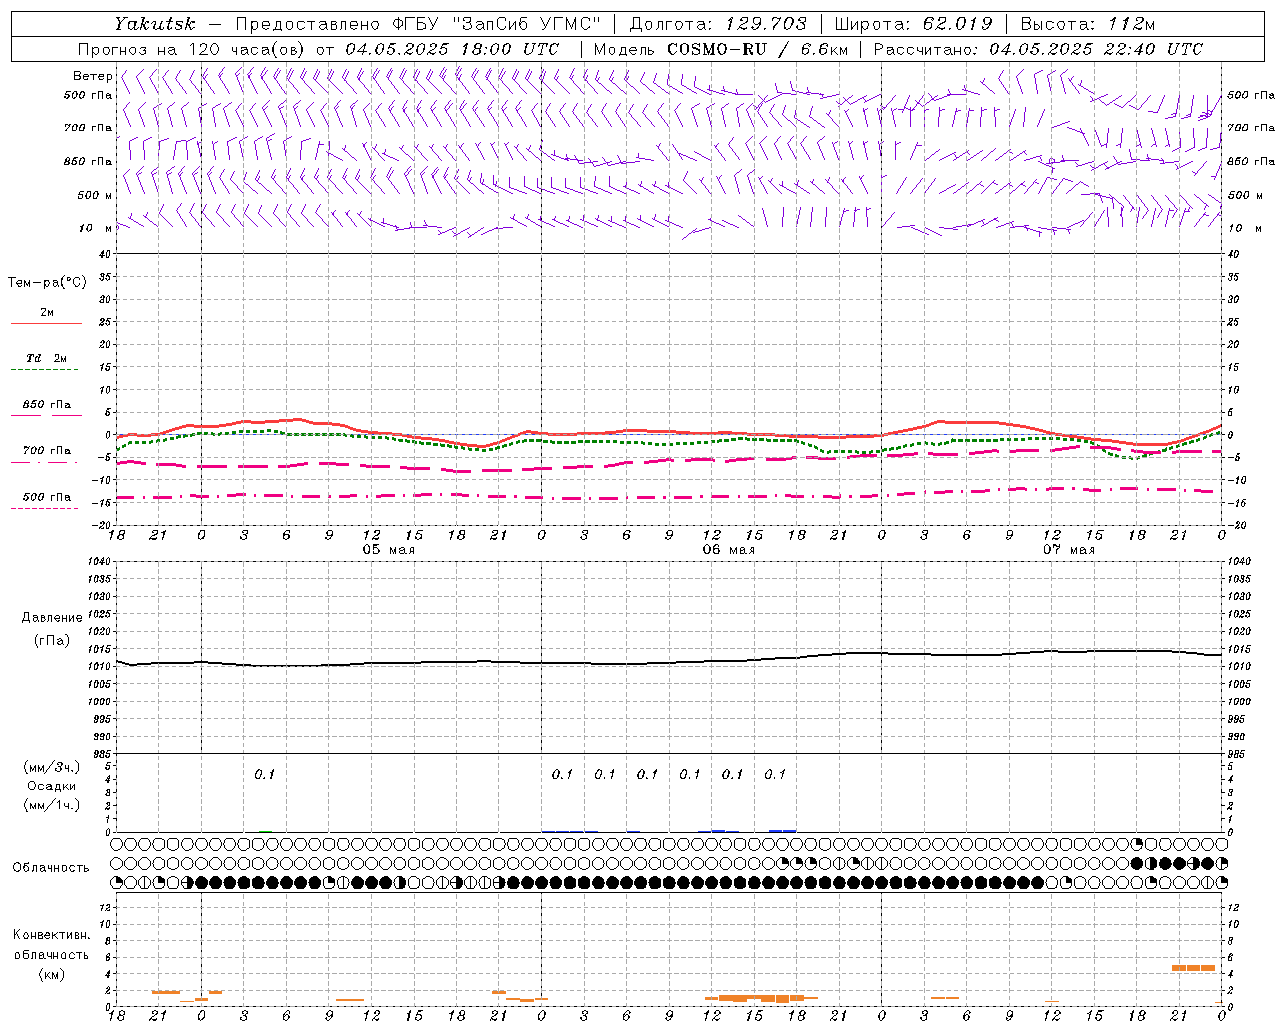This screenshot has width=1280, height=1024.
Task: Click the "Широта: 62.019" header field
Action: pos(913,24)
